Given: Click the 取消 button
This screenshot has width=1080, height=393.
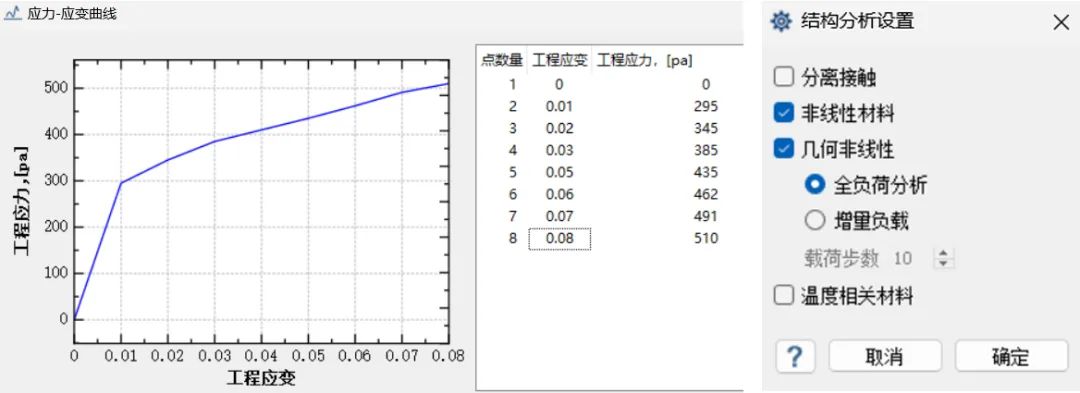Looking at the screenshot, I should [x=884, y=357].
